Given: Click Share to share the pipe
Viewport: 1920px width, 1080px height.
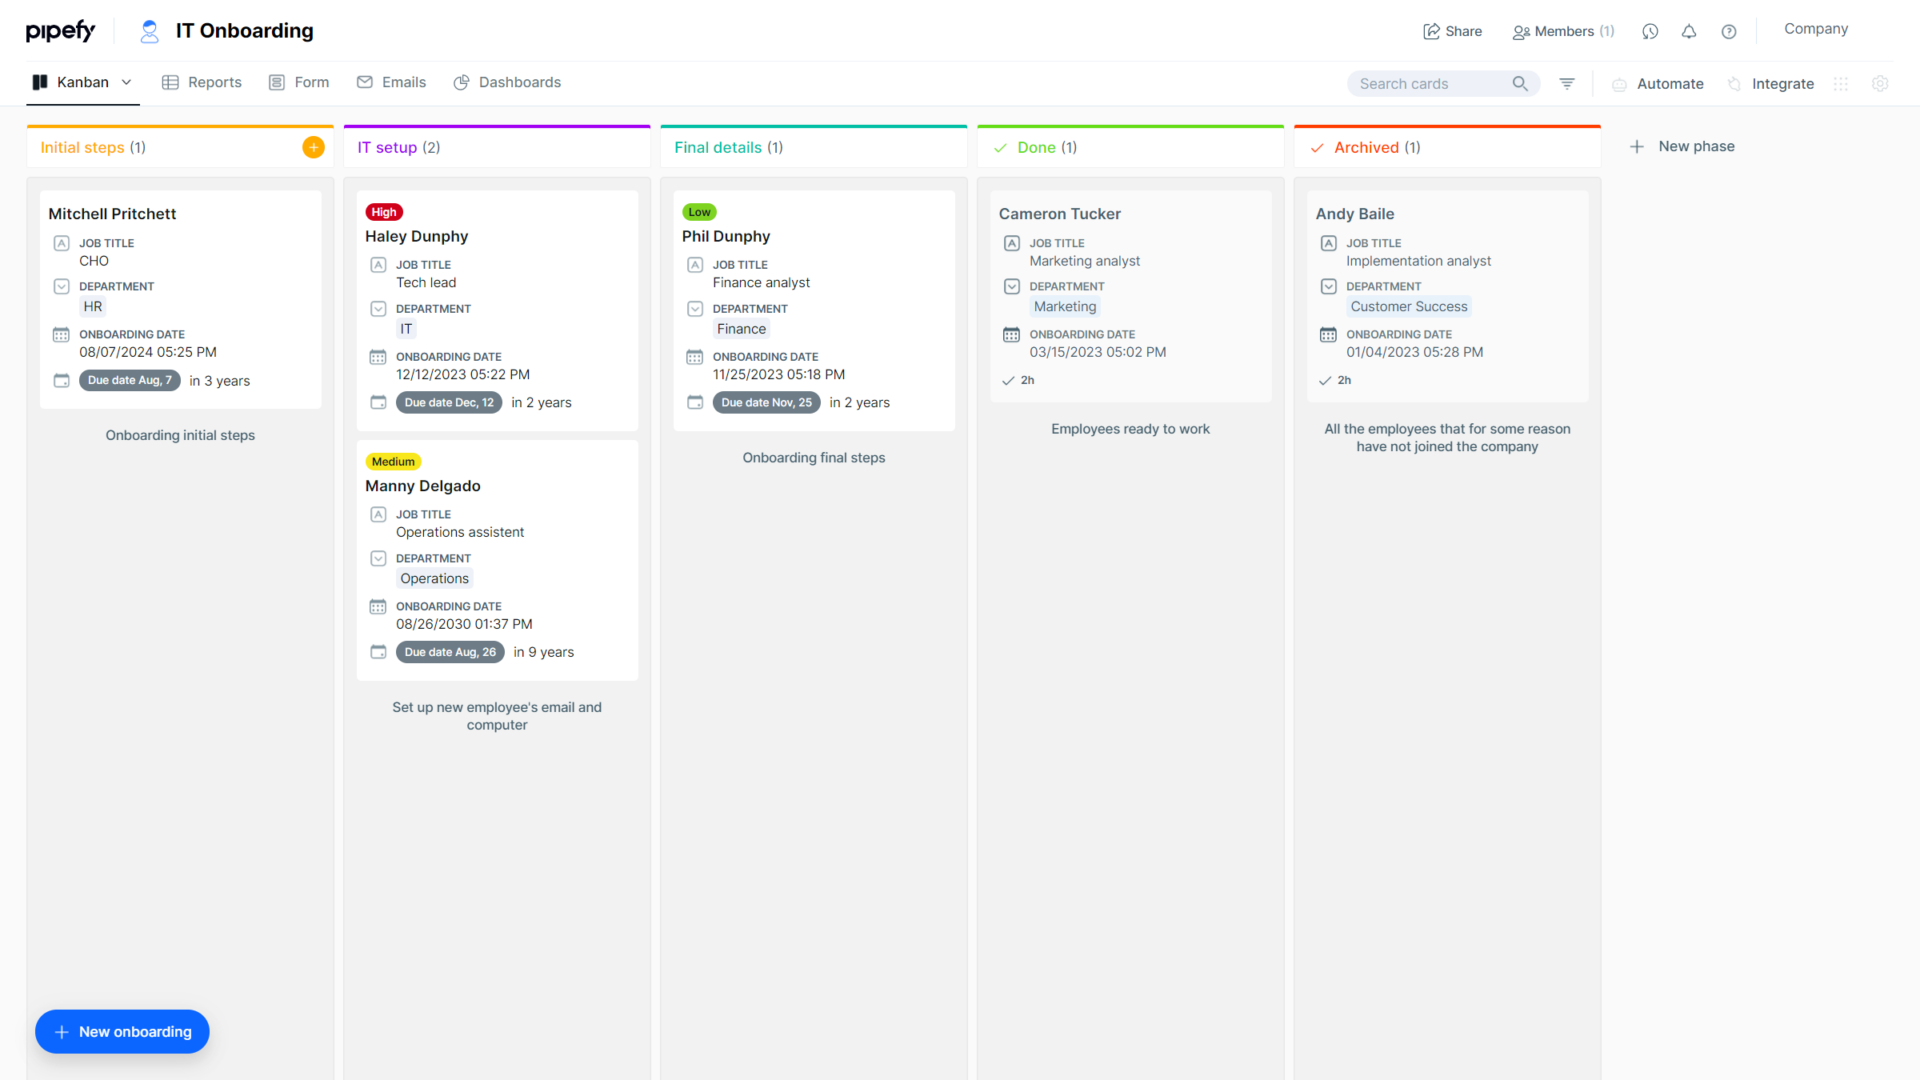Looking at the screenshot, I should tap(1453, 31).
